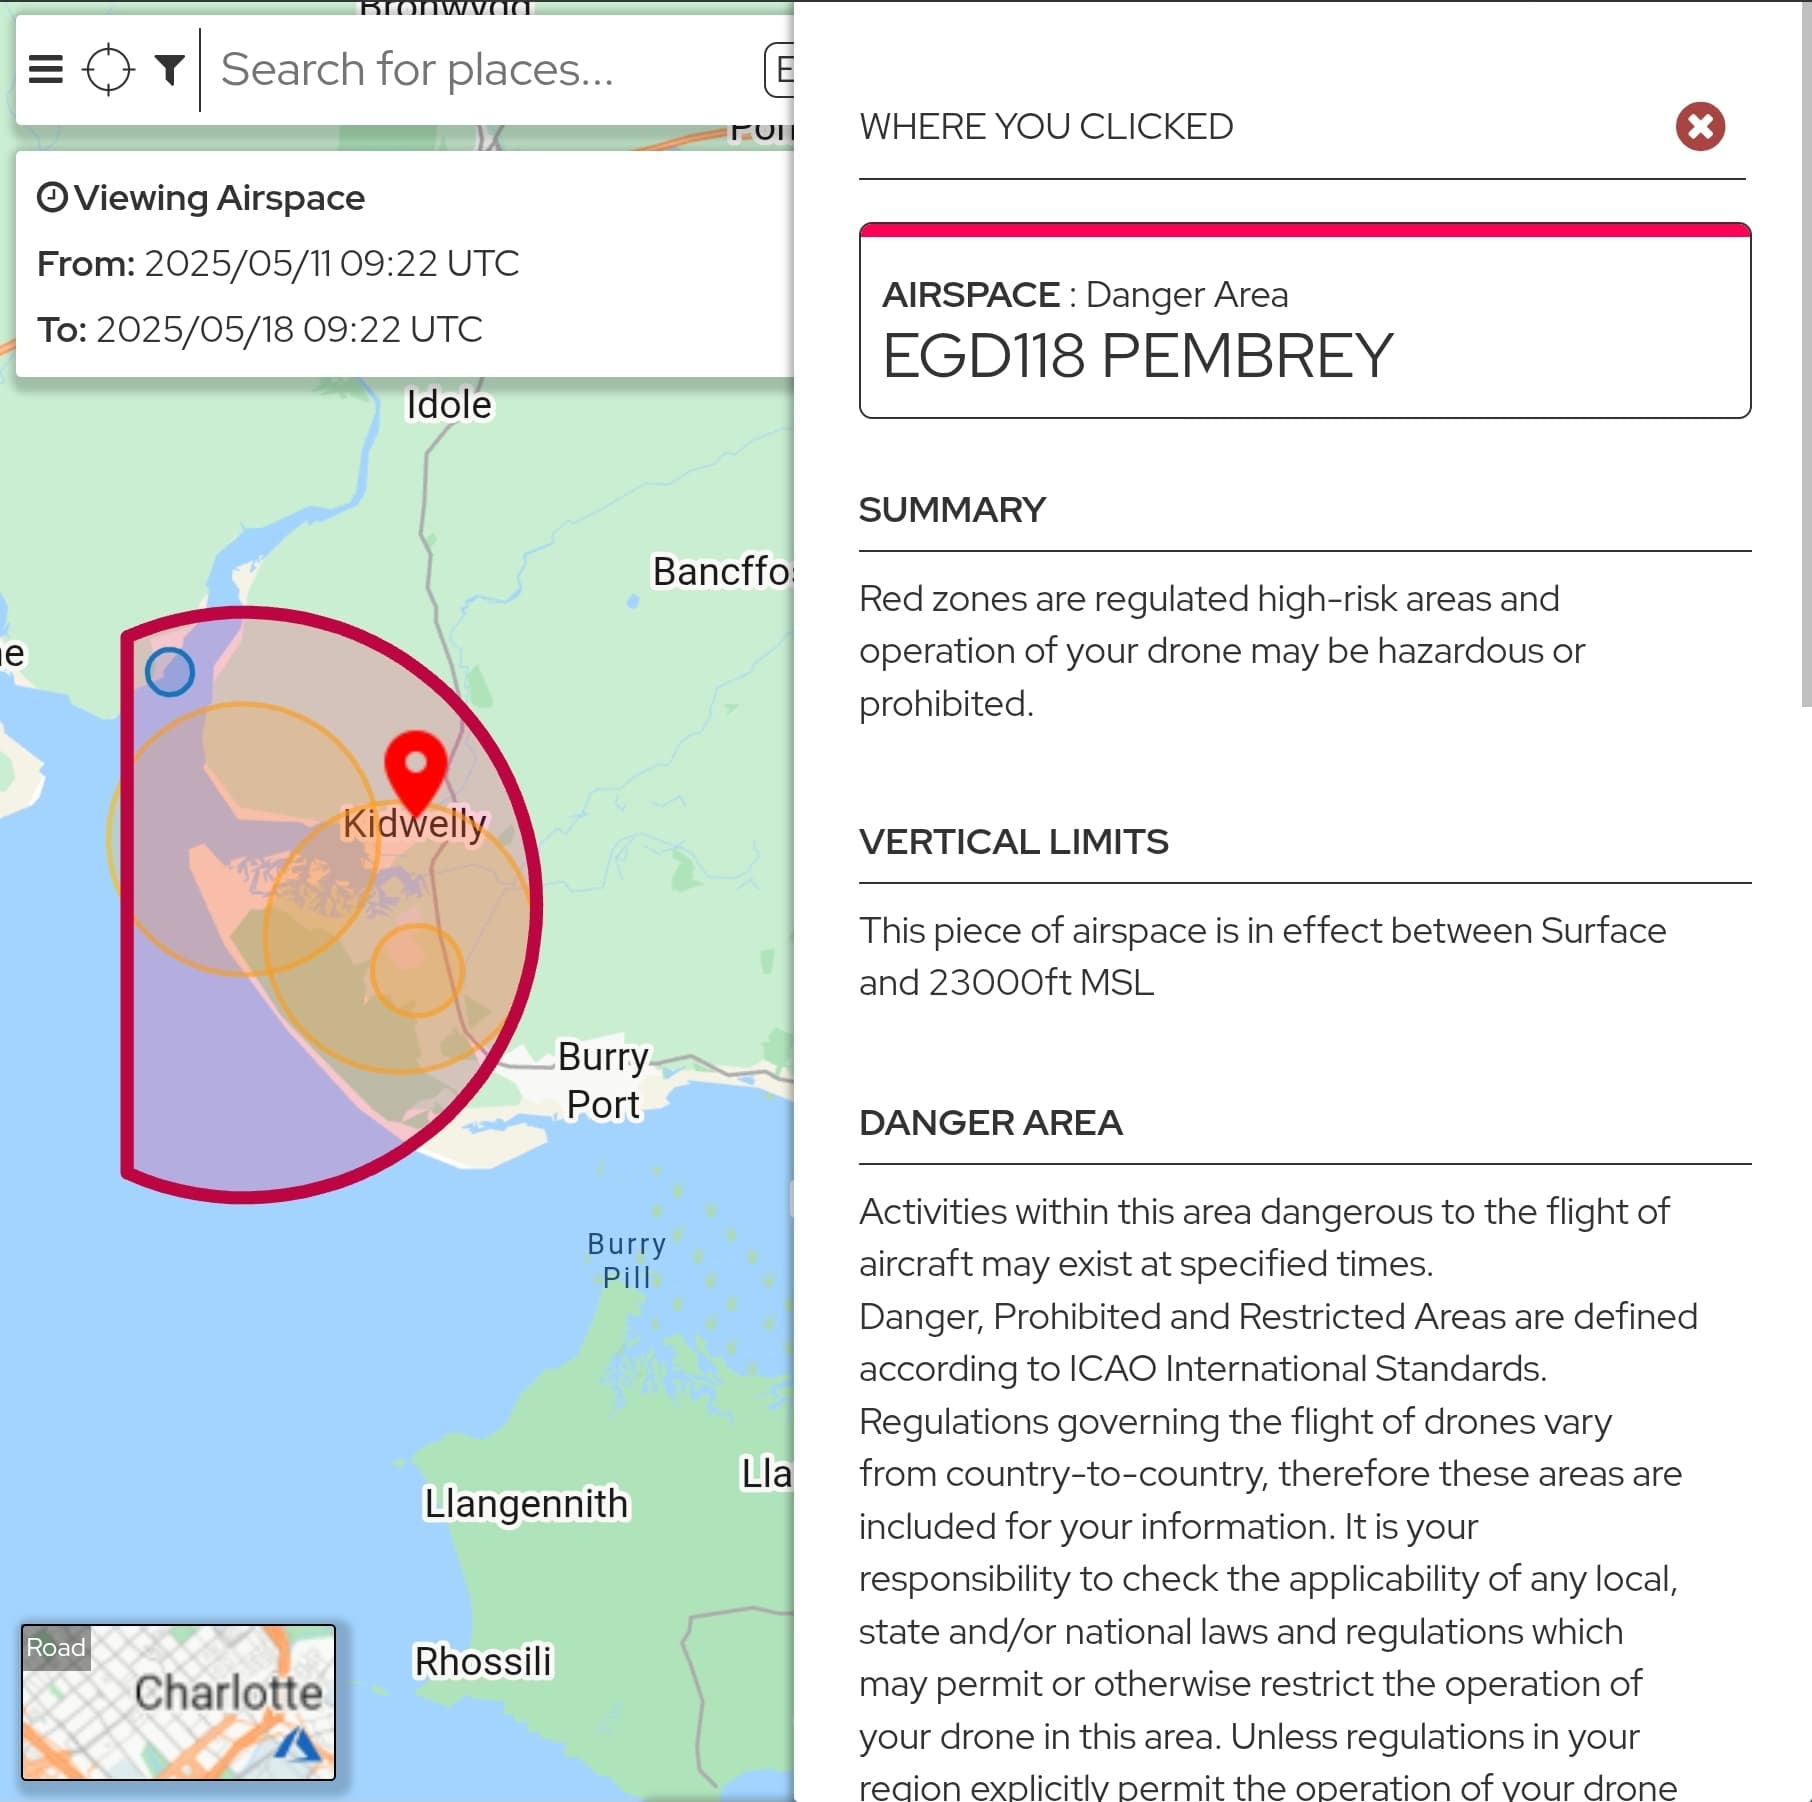This screenshot has height=1802, width=1812.
Task: Click the Burry Port map label
Action: [x=603, y=1081]
